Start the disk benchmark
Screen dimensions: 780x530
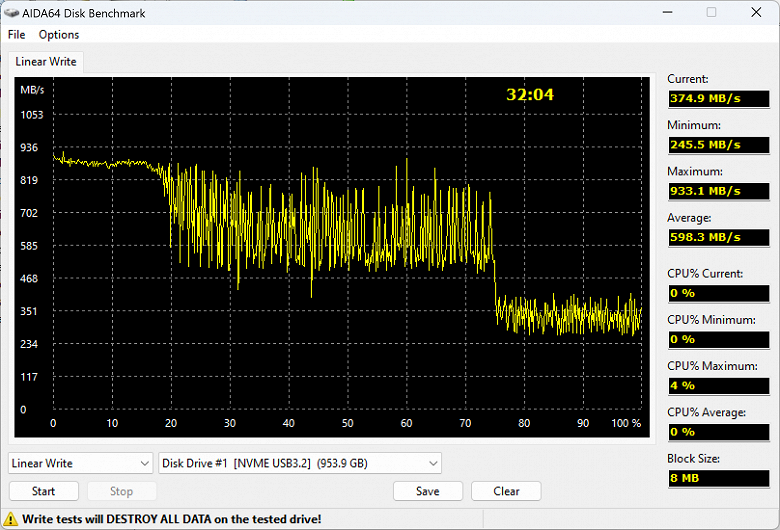tap(44, 491)
